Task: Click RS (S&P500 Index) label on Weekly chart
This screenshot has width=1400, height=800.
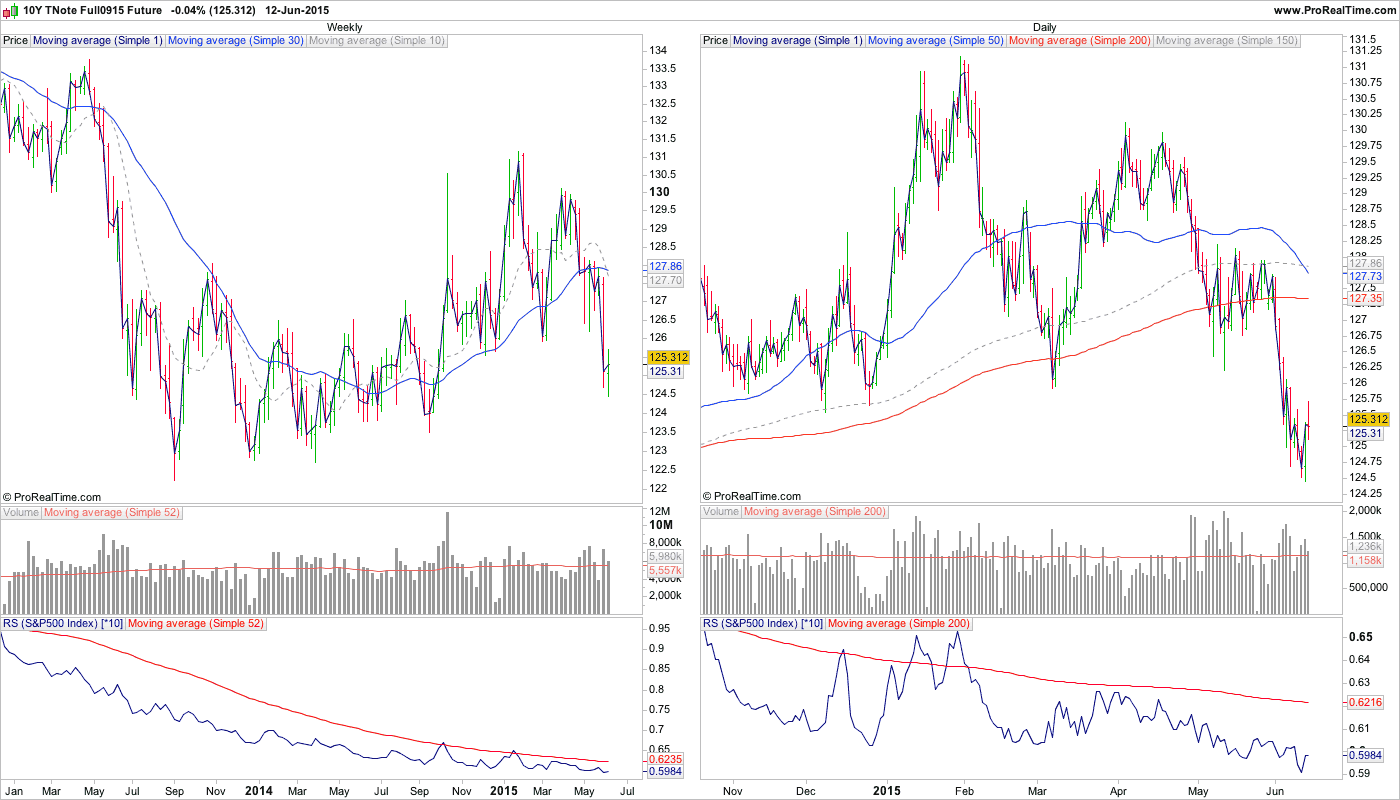Action: click(x=63, y=623)
